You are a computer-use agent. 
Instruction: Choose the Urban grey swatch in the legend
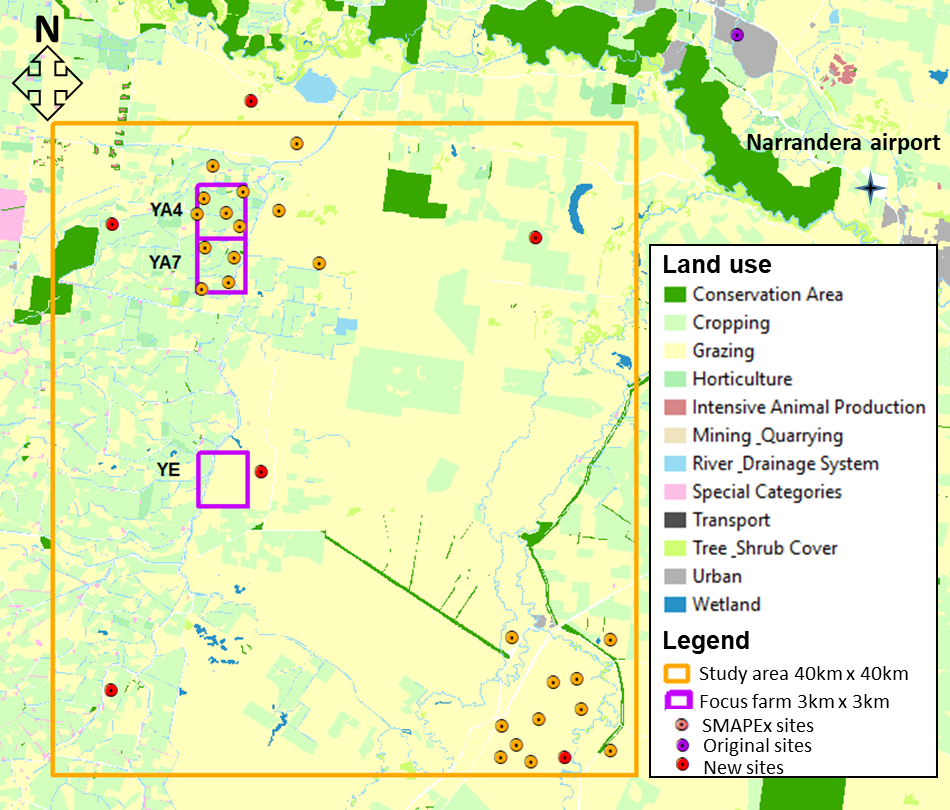675,576
